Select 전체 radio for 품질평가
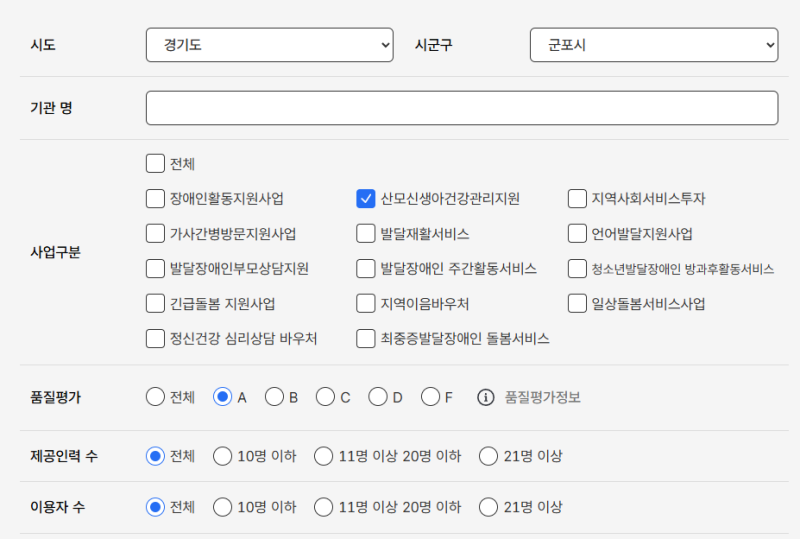The height and width of the screenshot is (539, 800). pyautogui.click(x=155, y=397)
